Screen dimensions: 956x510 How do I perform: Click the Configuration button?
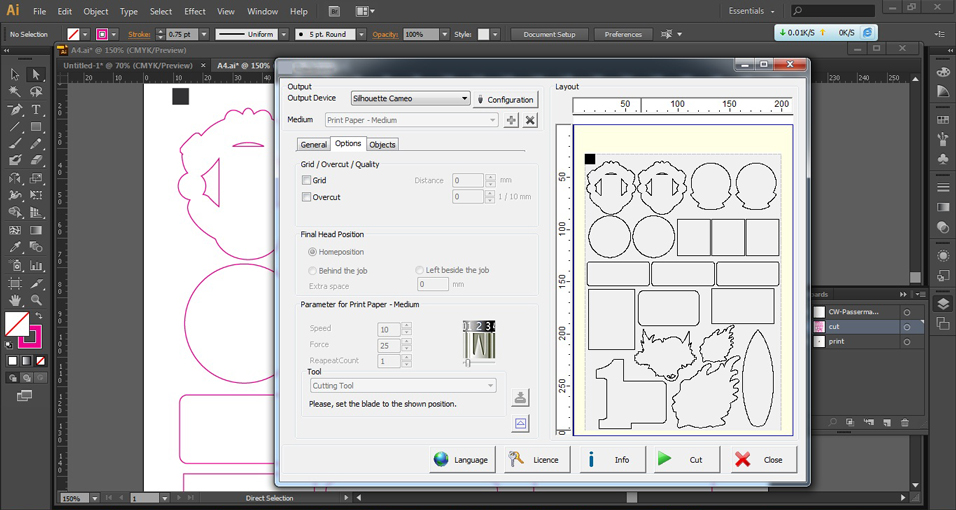coord(505,100)
